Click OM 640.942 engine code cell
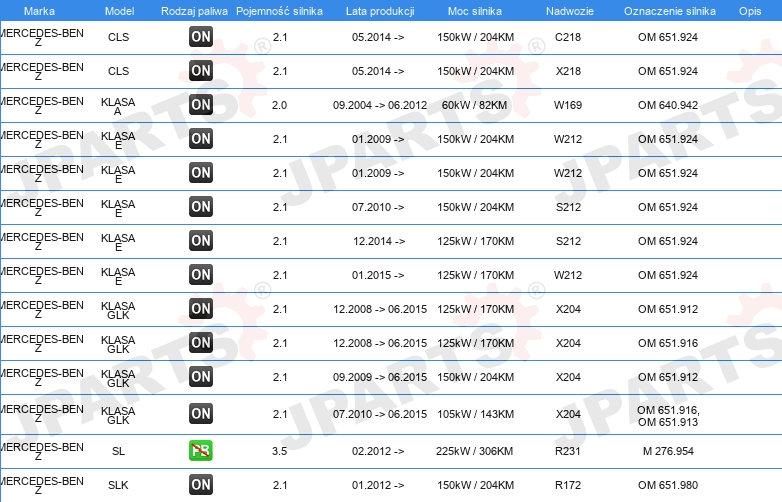The width and height of the screenshot is (782, 502). point(668,105)
